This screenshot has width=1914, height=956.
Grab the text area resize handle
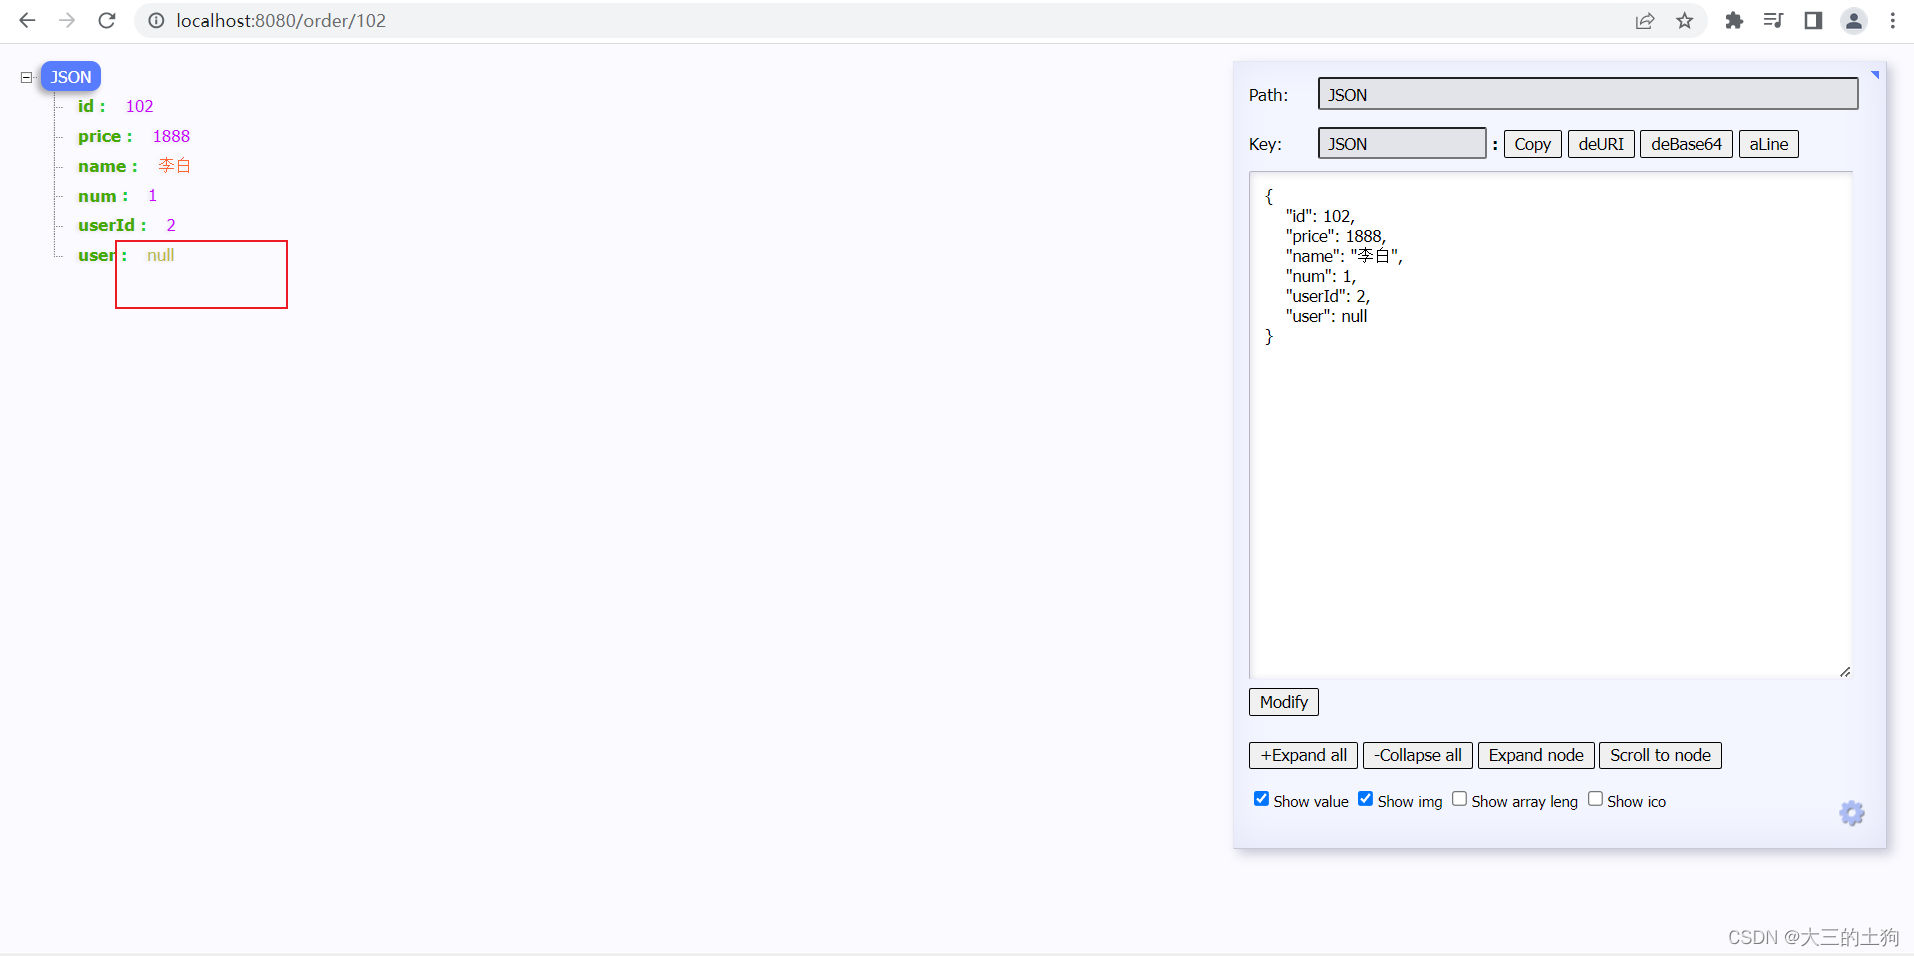click(x=1845, y=672)
